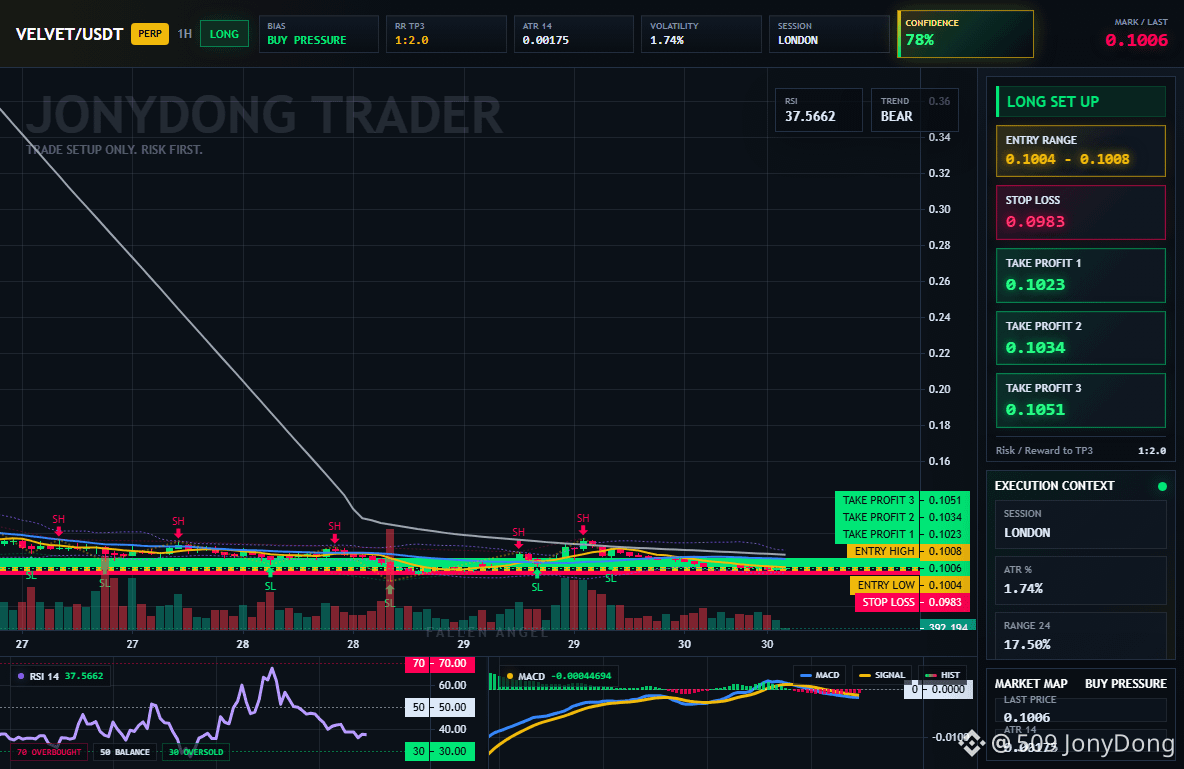Select the 1H timeframe label
Screen dimensions: 1184x769
coord(184,34)
